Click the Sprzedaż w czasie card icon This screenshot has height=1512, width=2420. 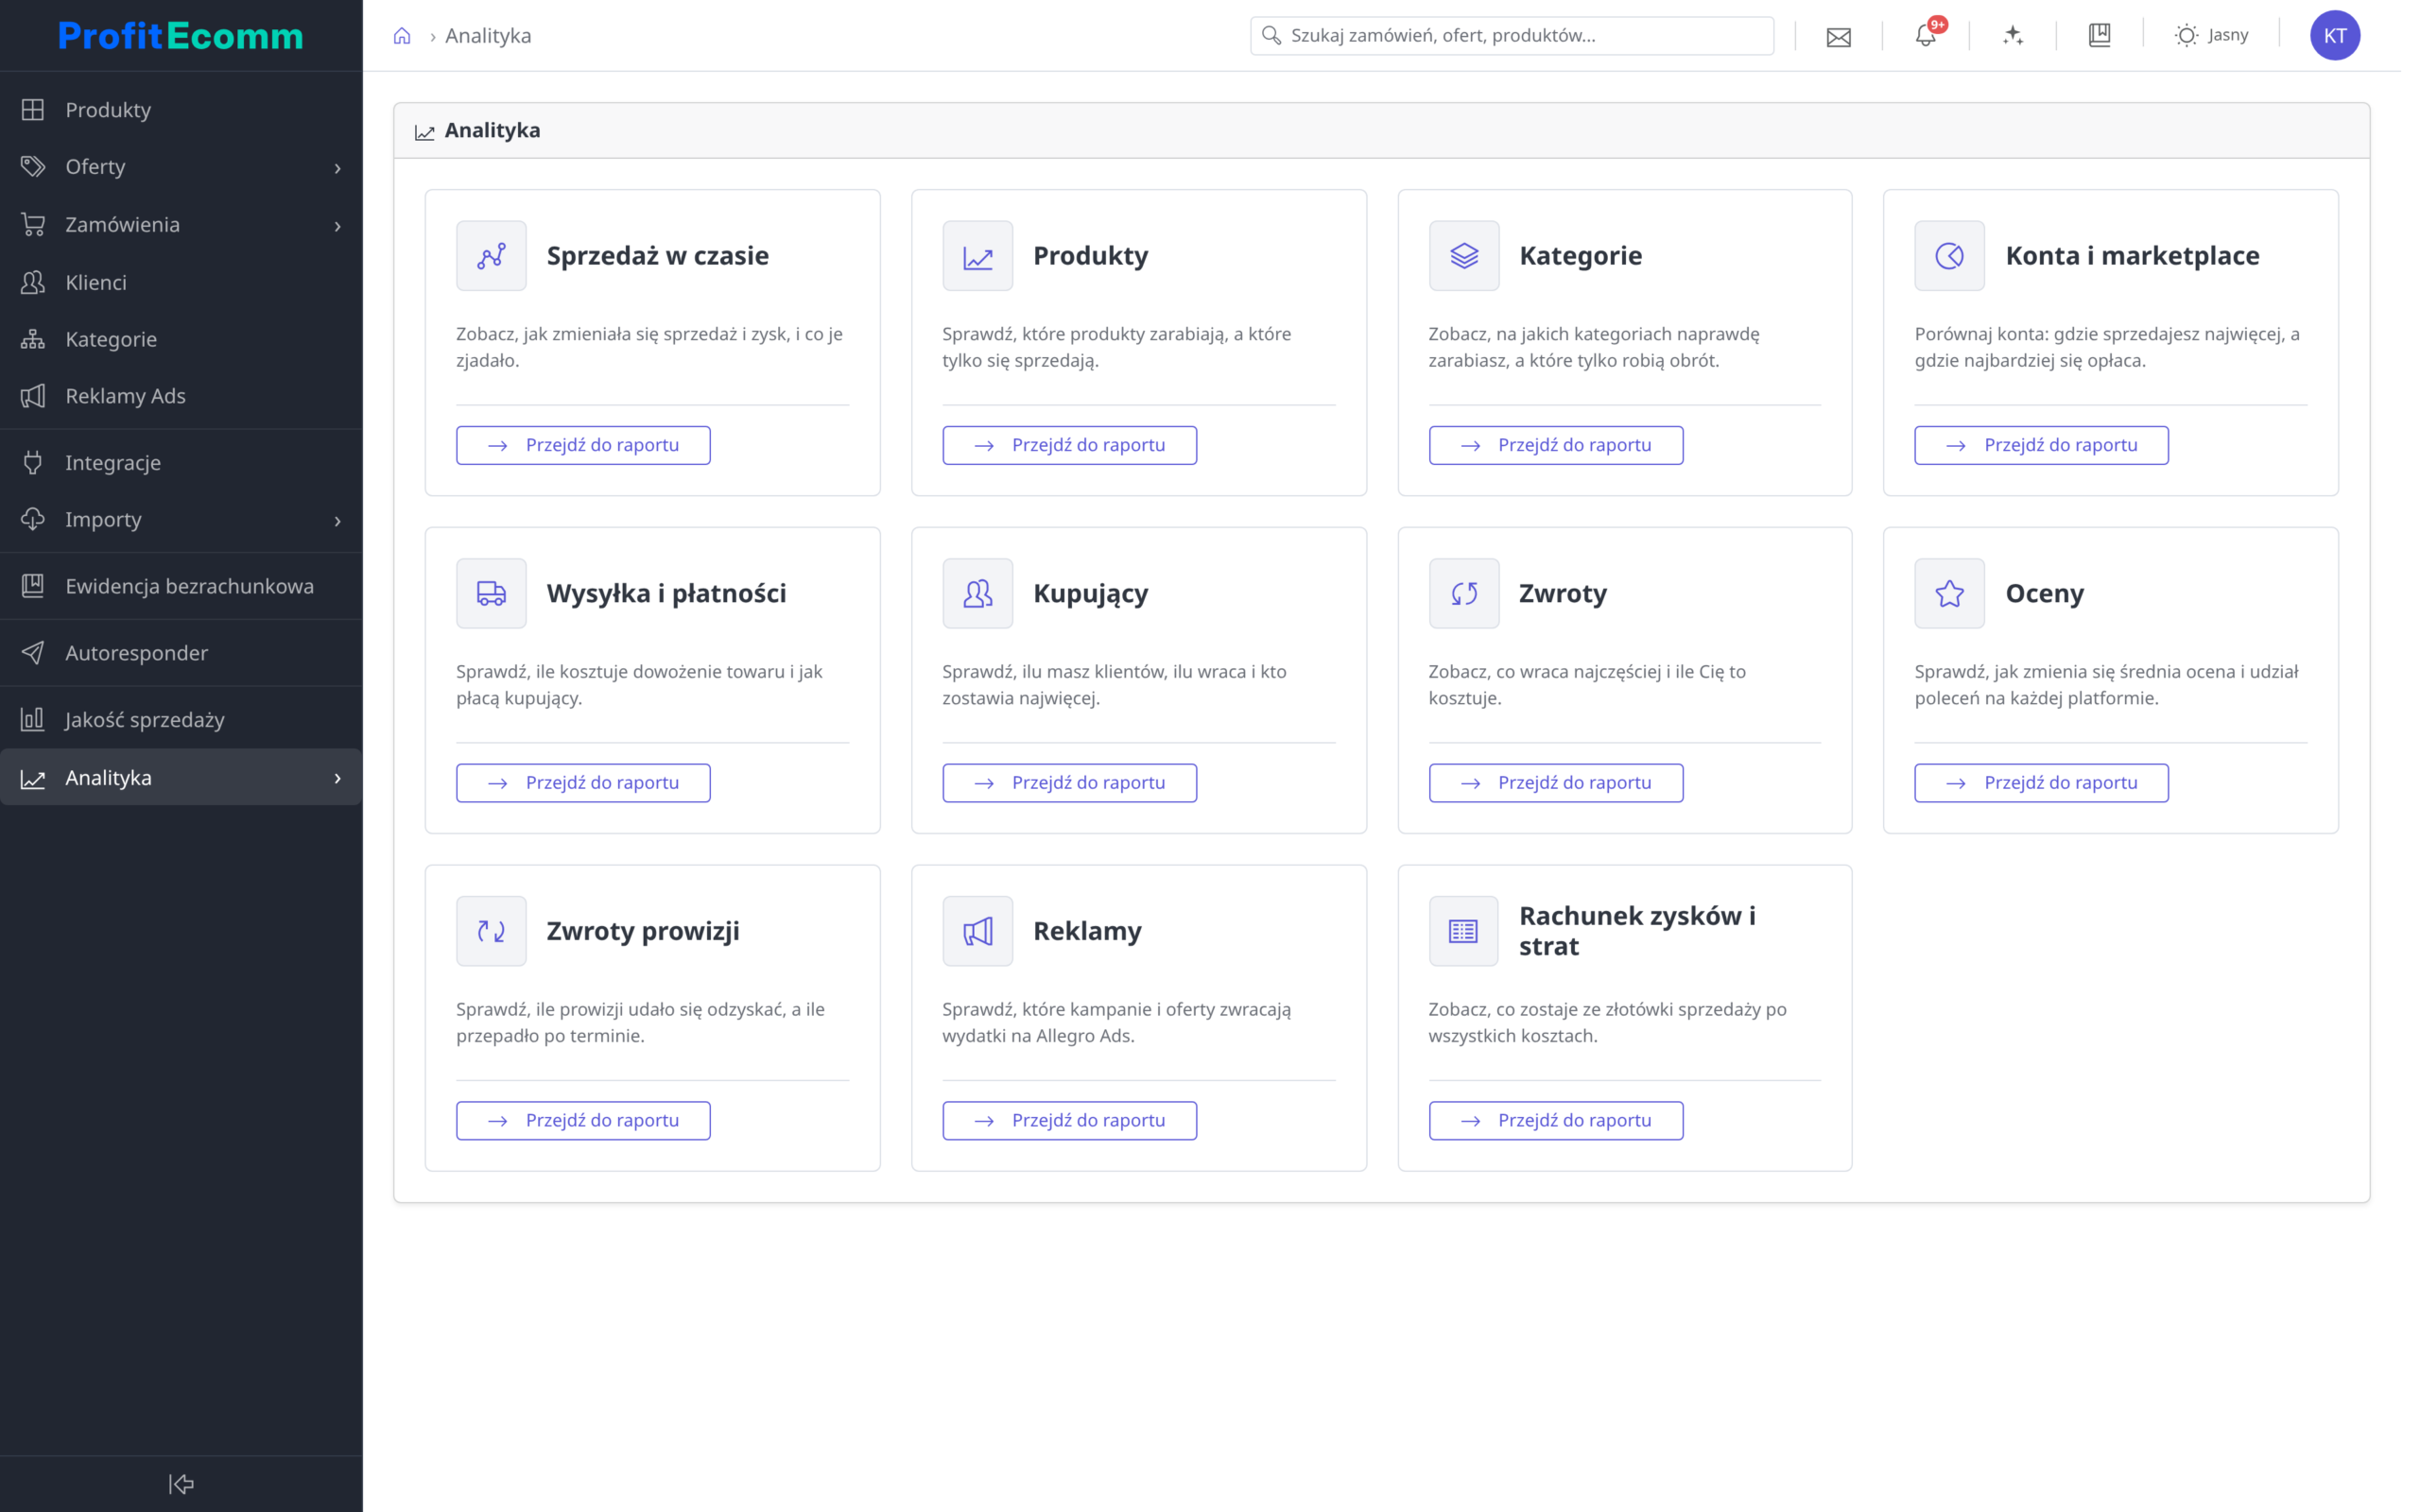pos(491,256)
